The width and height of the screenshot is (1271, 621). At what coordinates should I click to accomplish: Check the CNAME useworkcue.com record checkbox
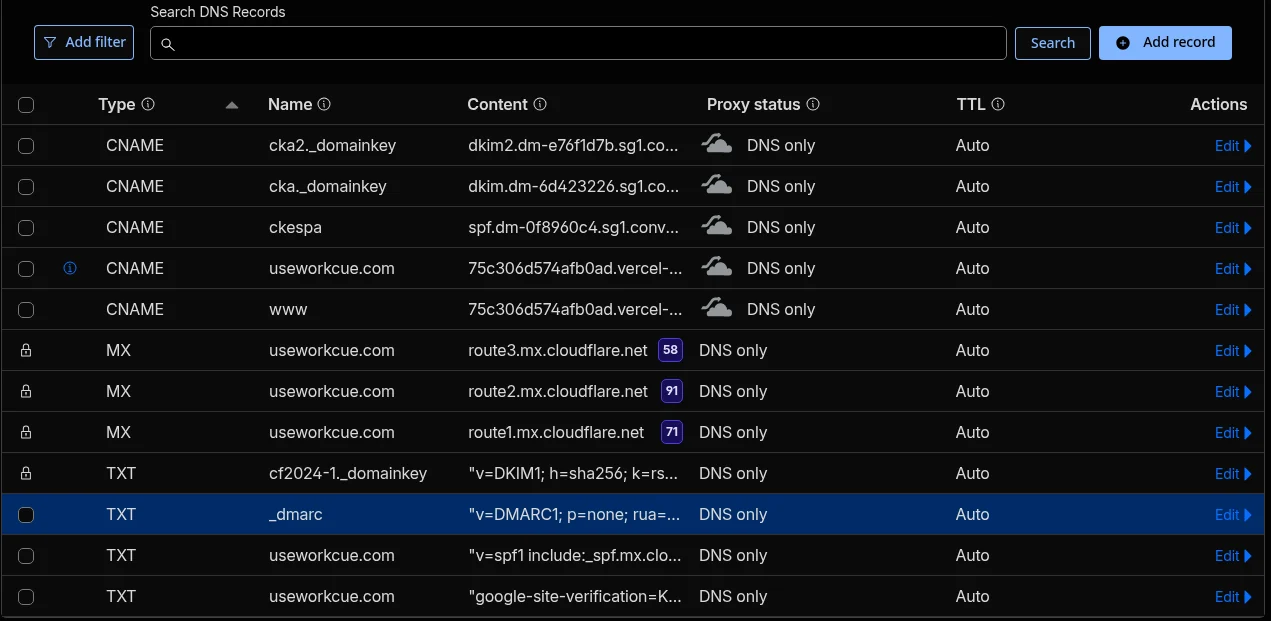pyautogui.click(x=26, y=269)
